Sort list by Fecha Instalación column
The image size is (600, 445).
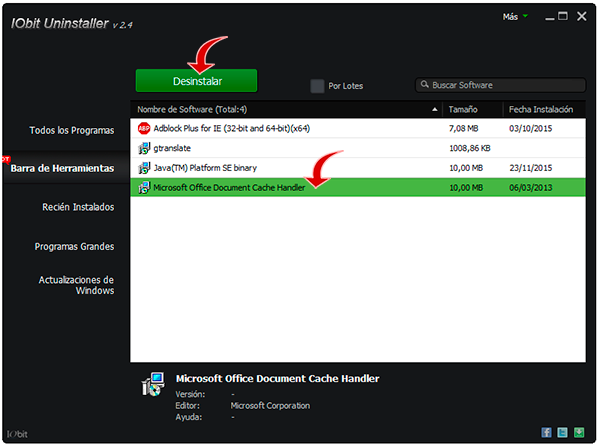540,109
